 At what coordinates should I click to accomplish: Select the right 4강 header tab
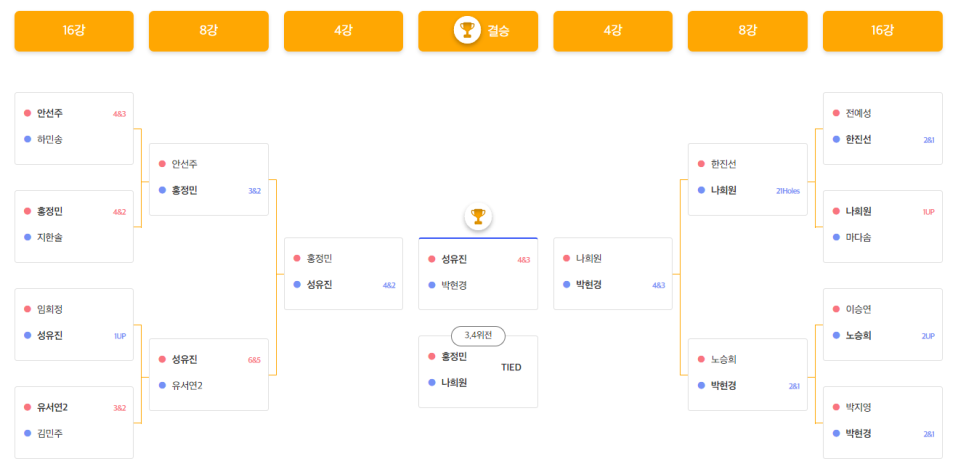point(613,31)
